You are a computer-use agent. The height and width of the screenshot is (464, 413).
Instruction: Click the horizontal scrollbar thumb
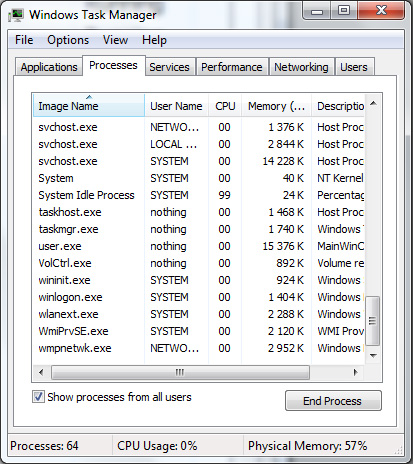click(180, 372)
